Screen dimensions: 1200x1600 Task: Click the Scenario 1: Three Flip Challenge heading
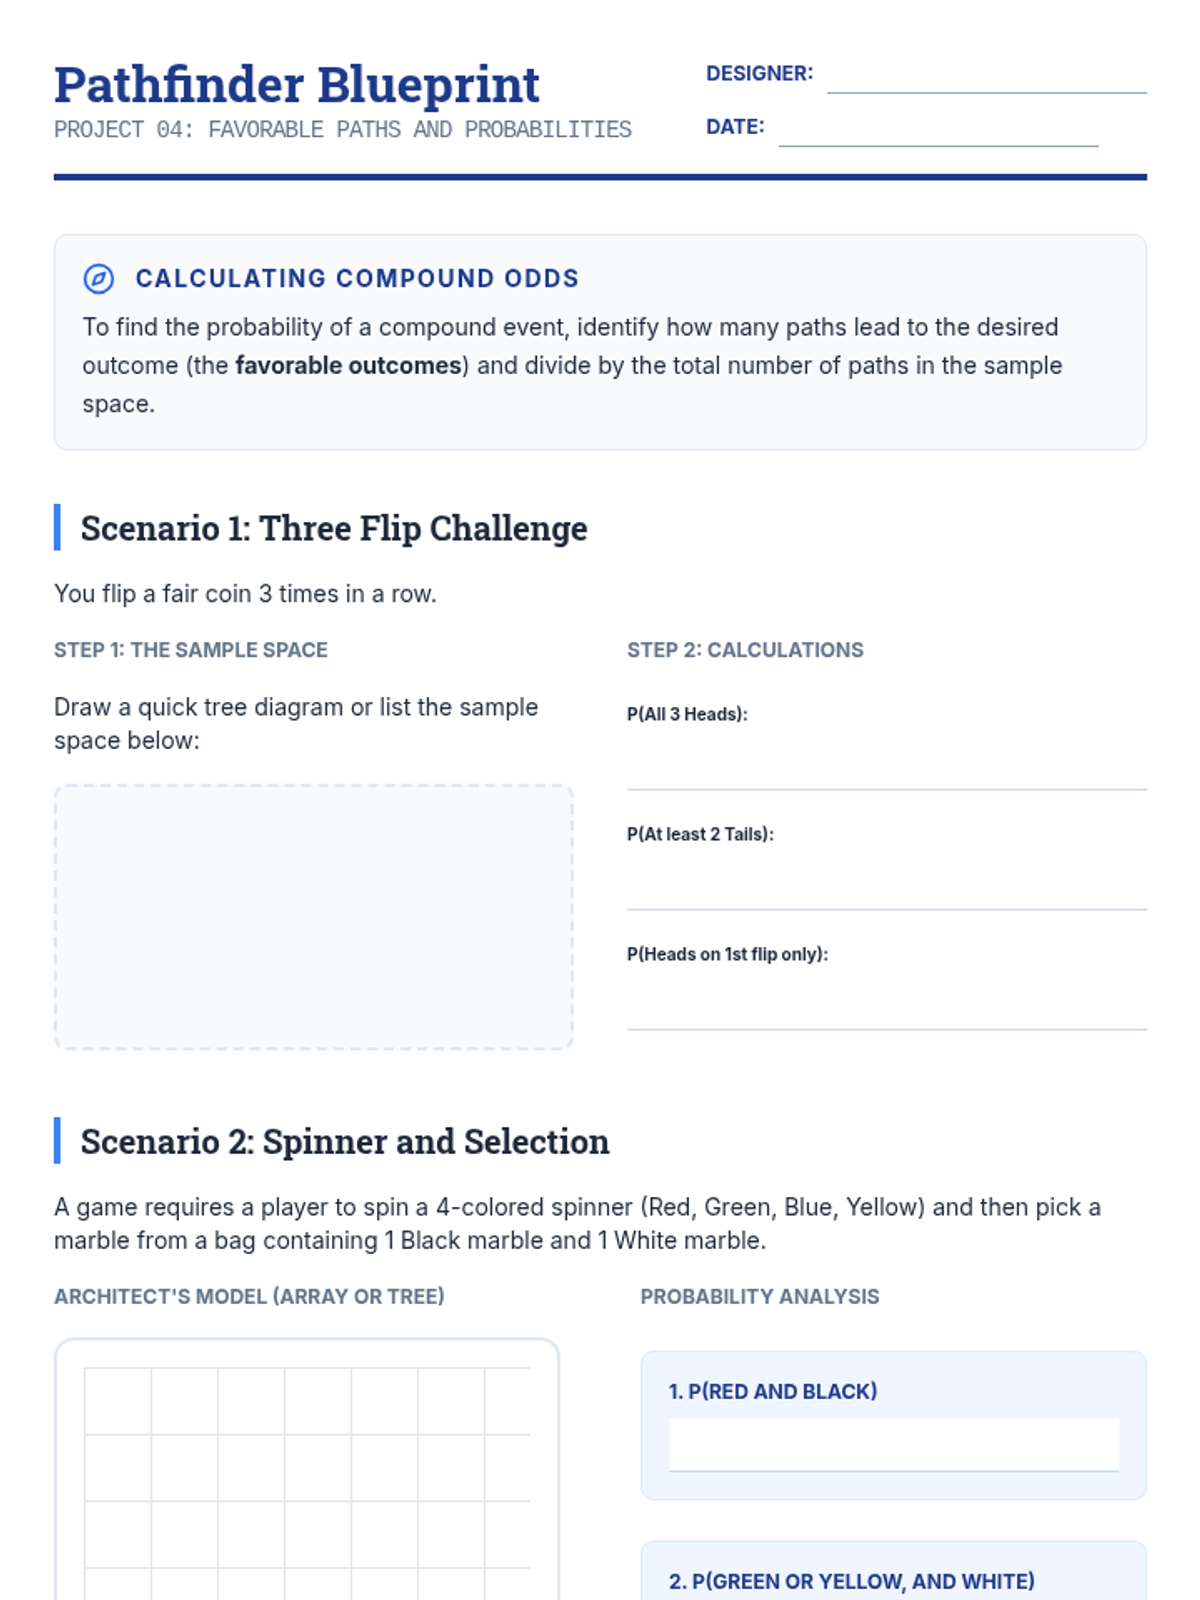pyautogui.click(x=334, y=528)
